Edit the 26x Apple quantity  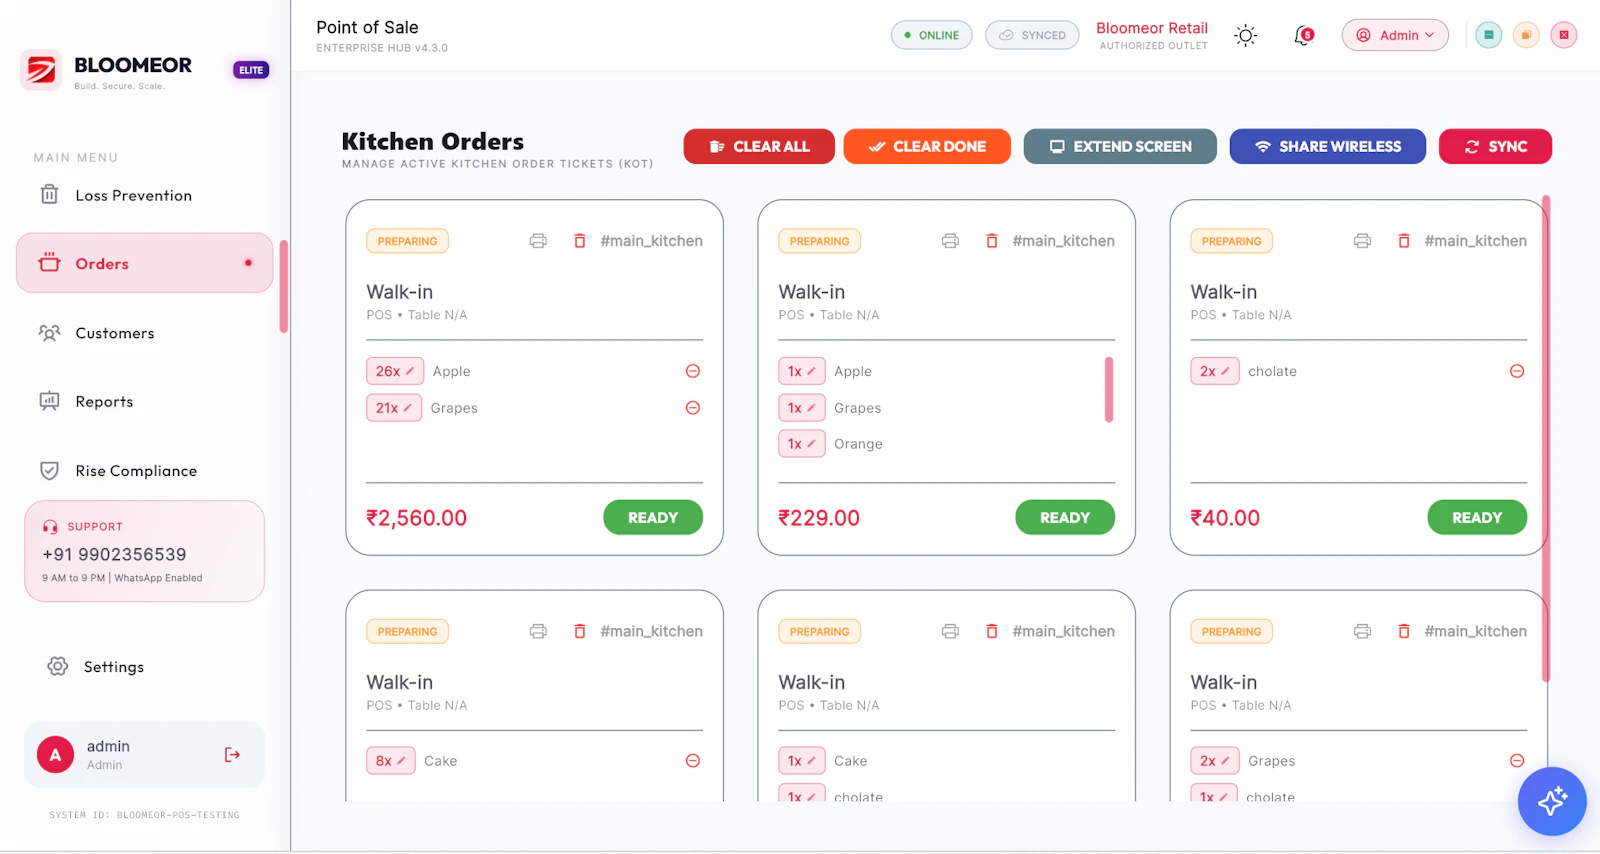pos(395,371)
